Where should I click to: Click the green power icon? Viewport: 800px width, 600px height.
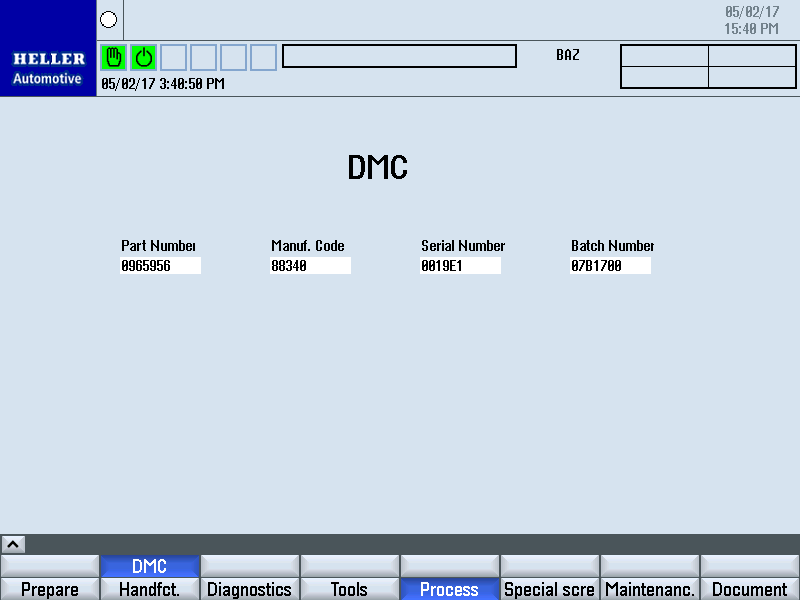click(143, 57)
